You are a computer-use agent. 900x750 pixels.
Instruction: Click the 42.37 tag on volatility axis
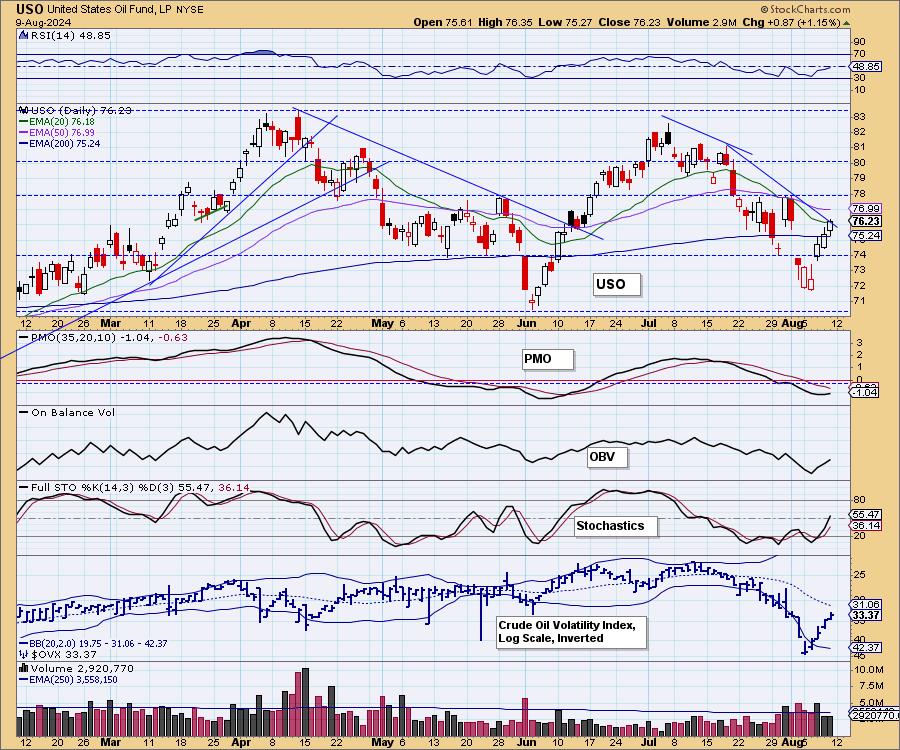pos(866,647)
